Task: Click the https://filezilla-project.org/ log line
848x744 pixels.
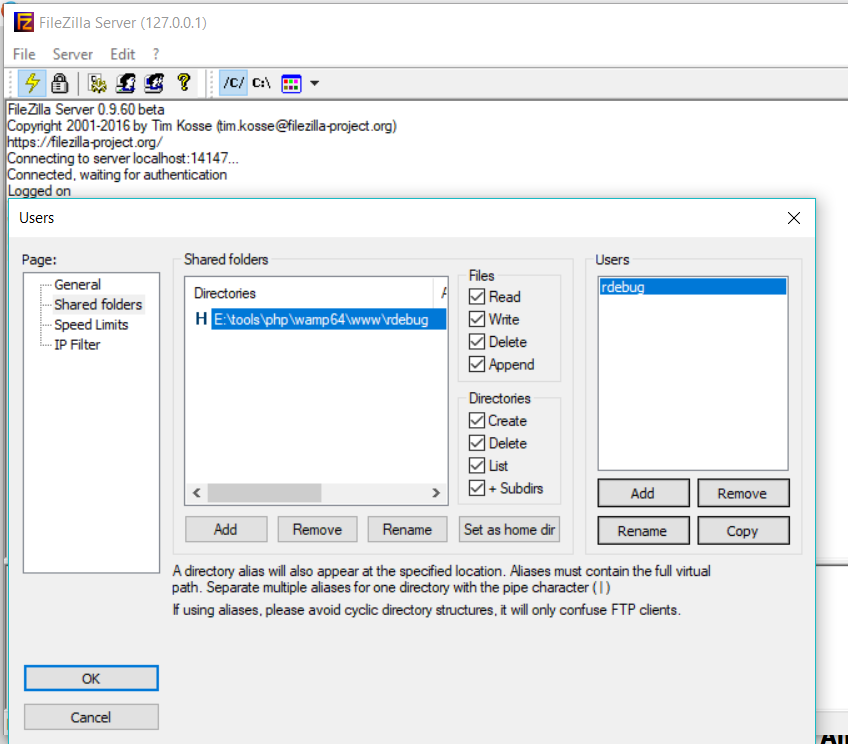Action: pos(84,142)
